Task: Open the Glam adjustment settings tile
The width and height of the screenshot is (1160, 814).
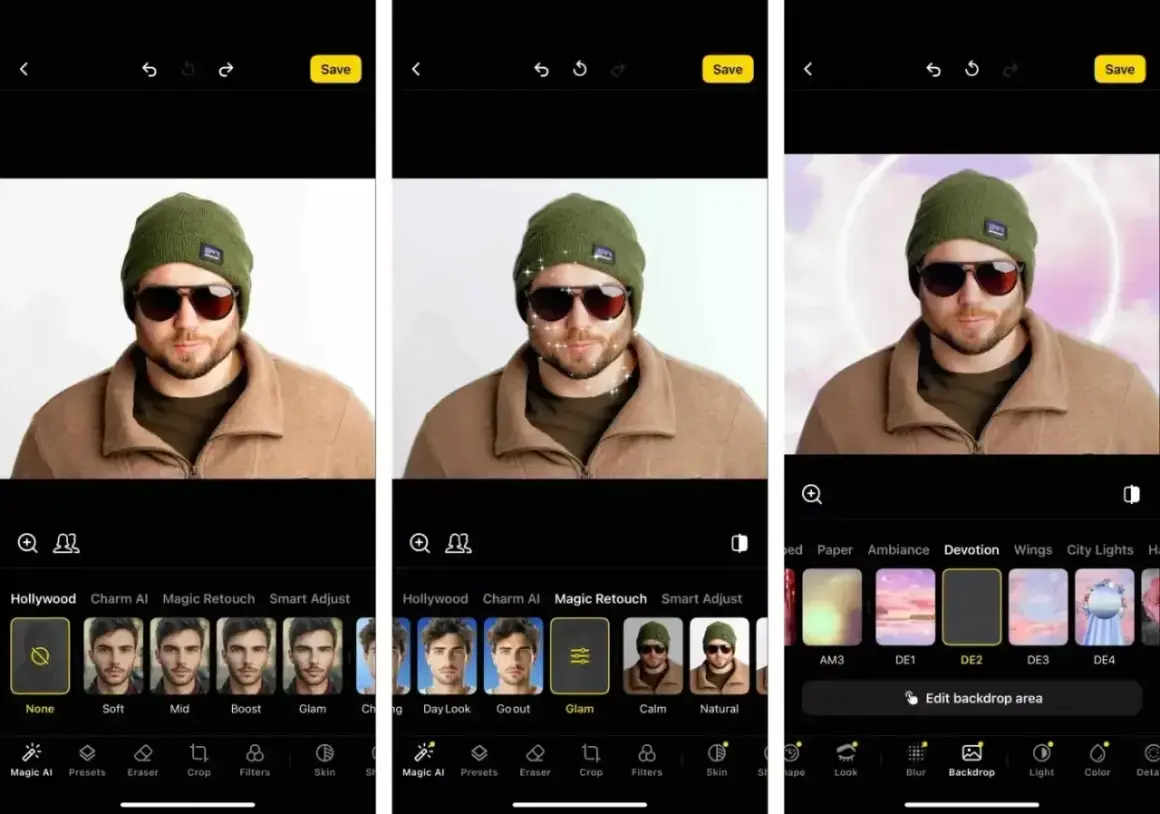Action: (x=580, y=656)
